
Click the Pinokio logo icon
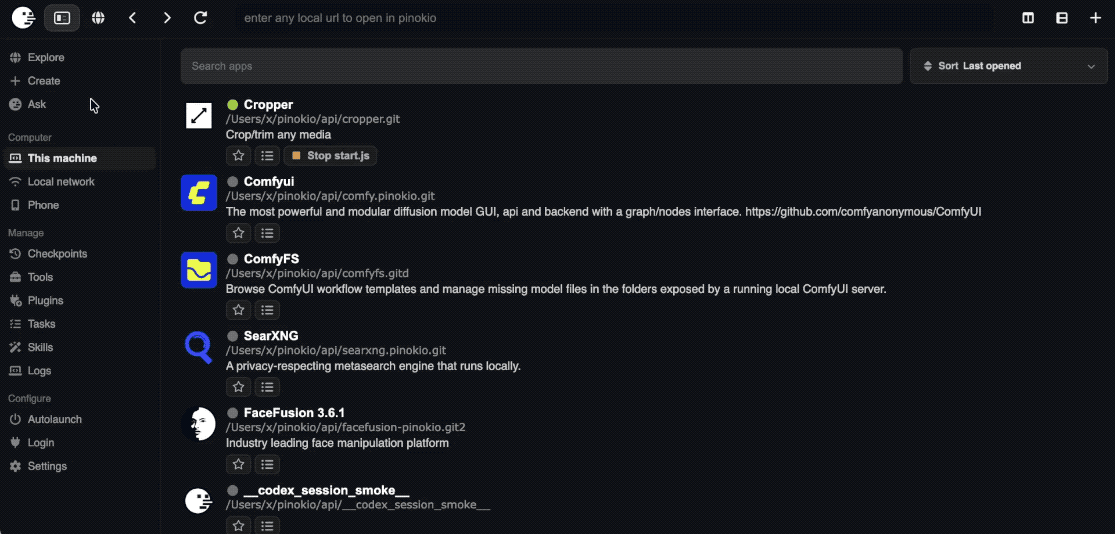click(23, 18)
